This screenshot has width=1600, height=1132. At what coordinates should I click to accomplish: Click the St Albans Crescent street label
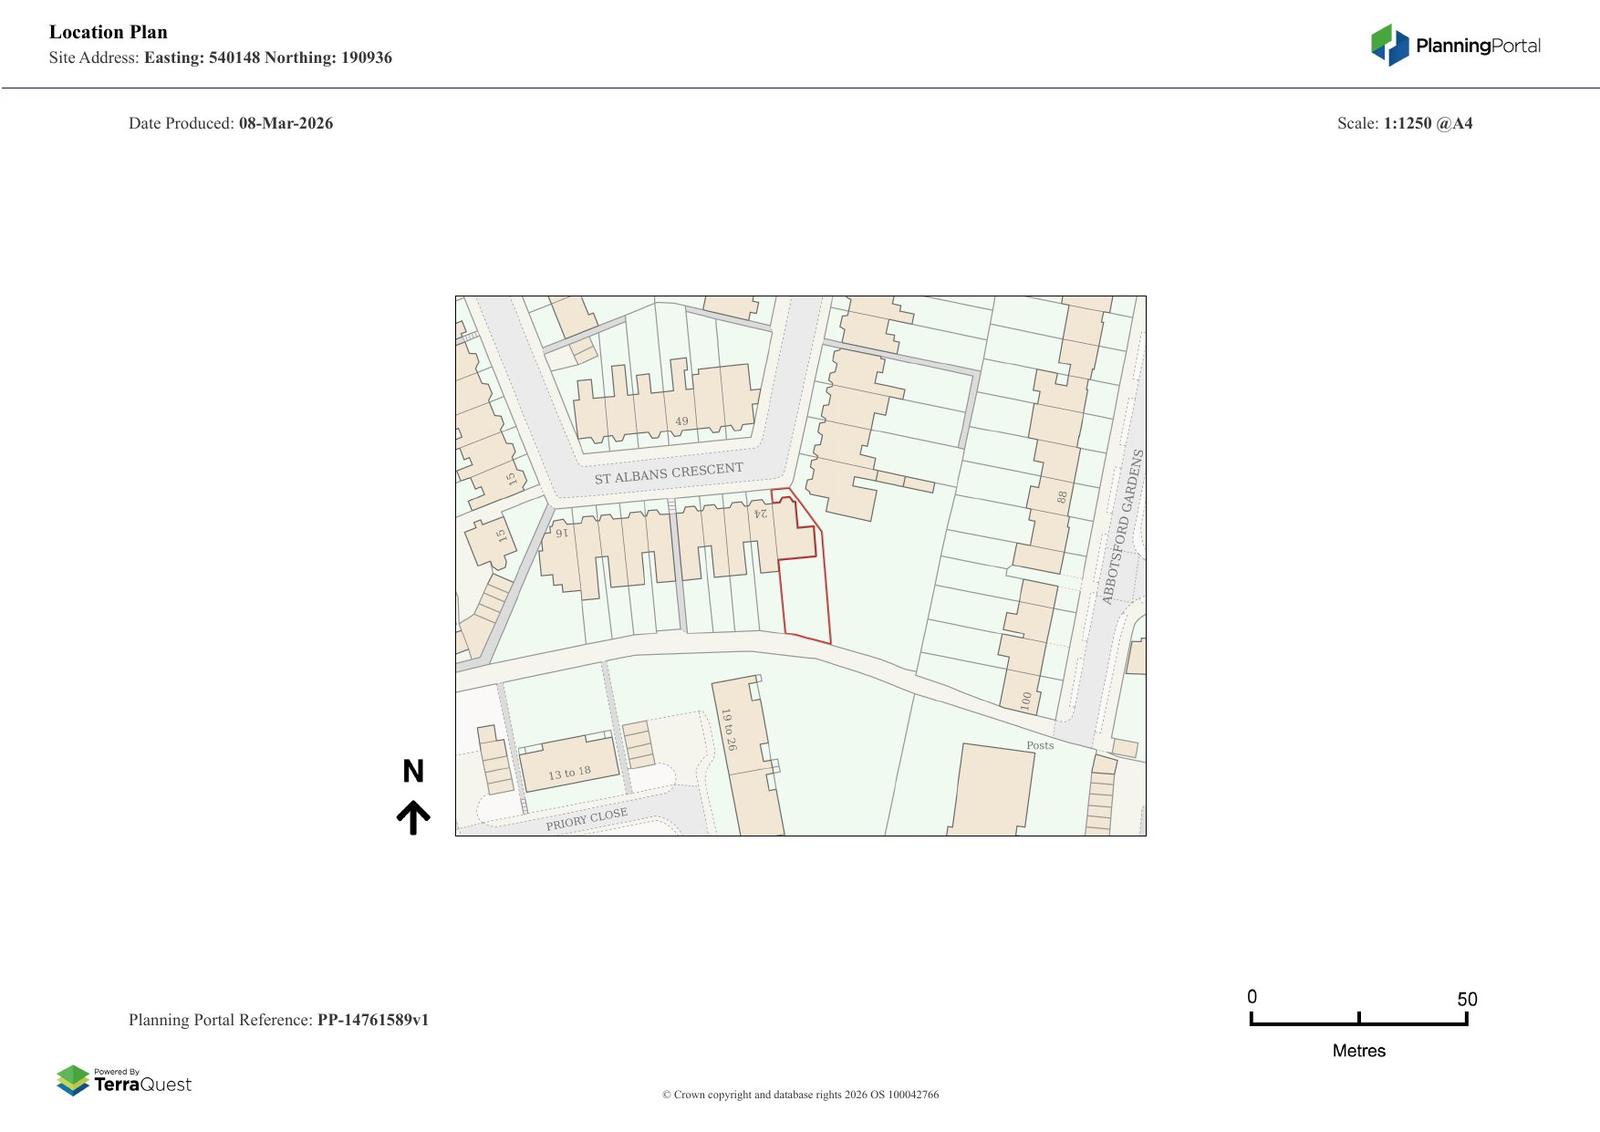click(668, 473)
